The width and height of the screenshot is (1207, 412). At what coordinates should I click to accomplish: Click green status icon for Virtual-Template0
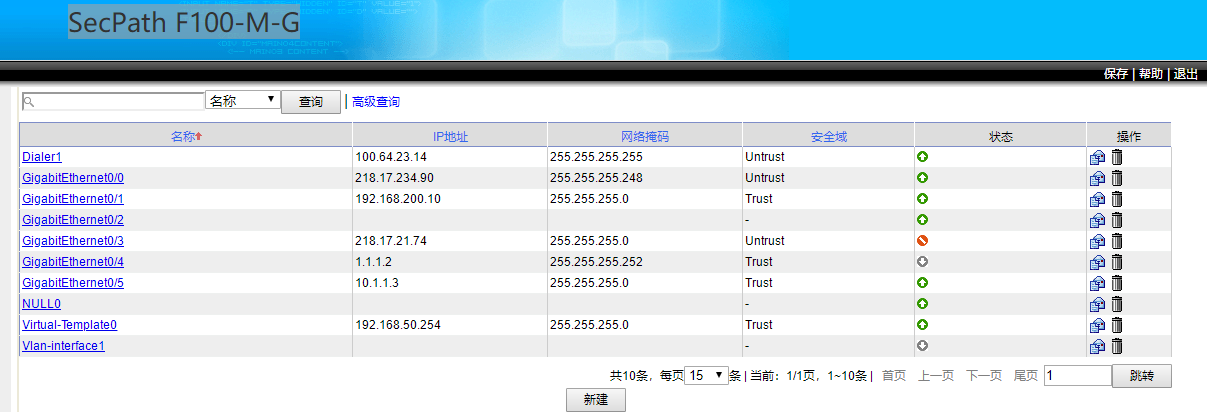click(x=923, y=324)
